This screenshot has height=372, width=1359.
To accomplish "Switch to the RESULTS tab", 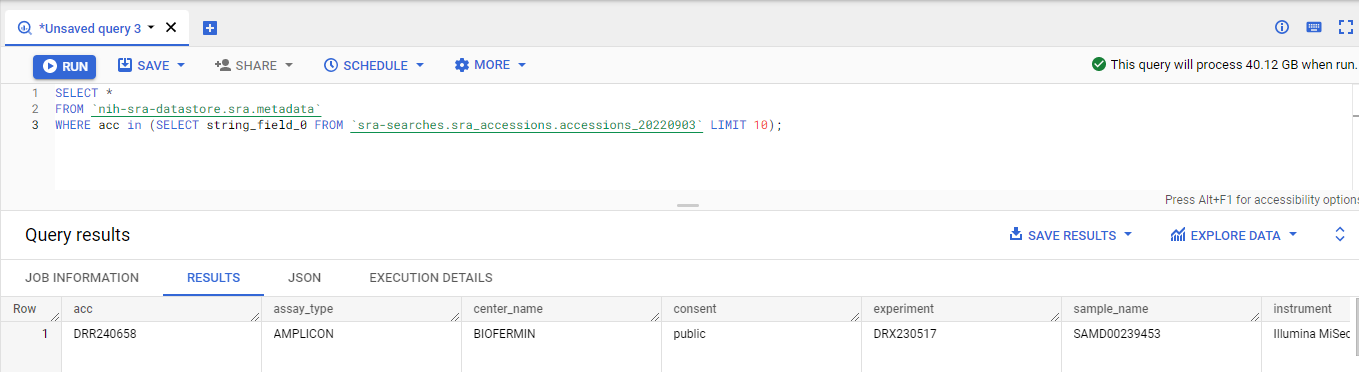I will click(214, 278).
